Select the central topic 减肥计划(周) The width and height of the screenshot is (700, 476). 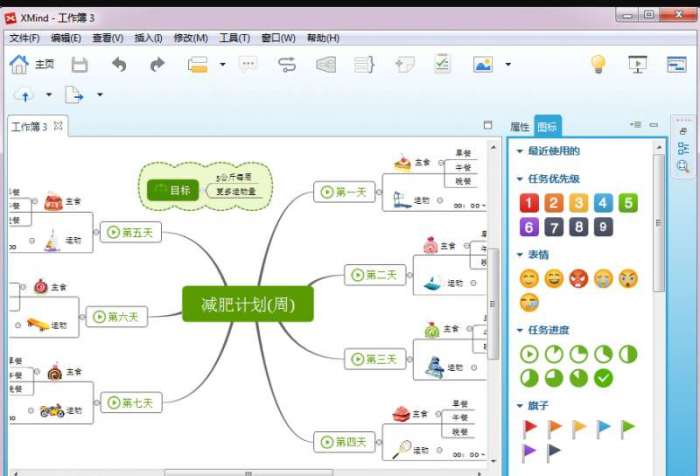pyautogui.click(x=248, y=304)
